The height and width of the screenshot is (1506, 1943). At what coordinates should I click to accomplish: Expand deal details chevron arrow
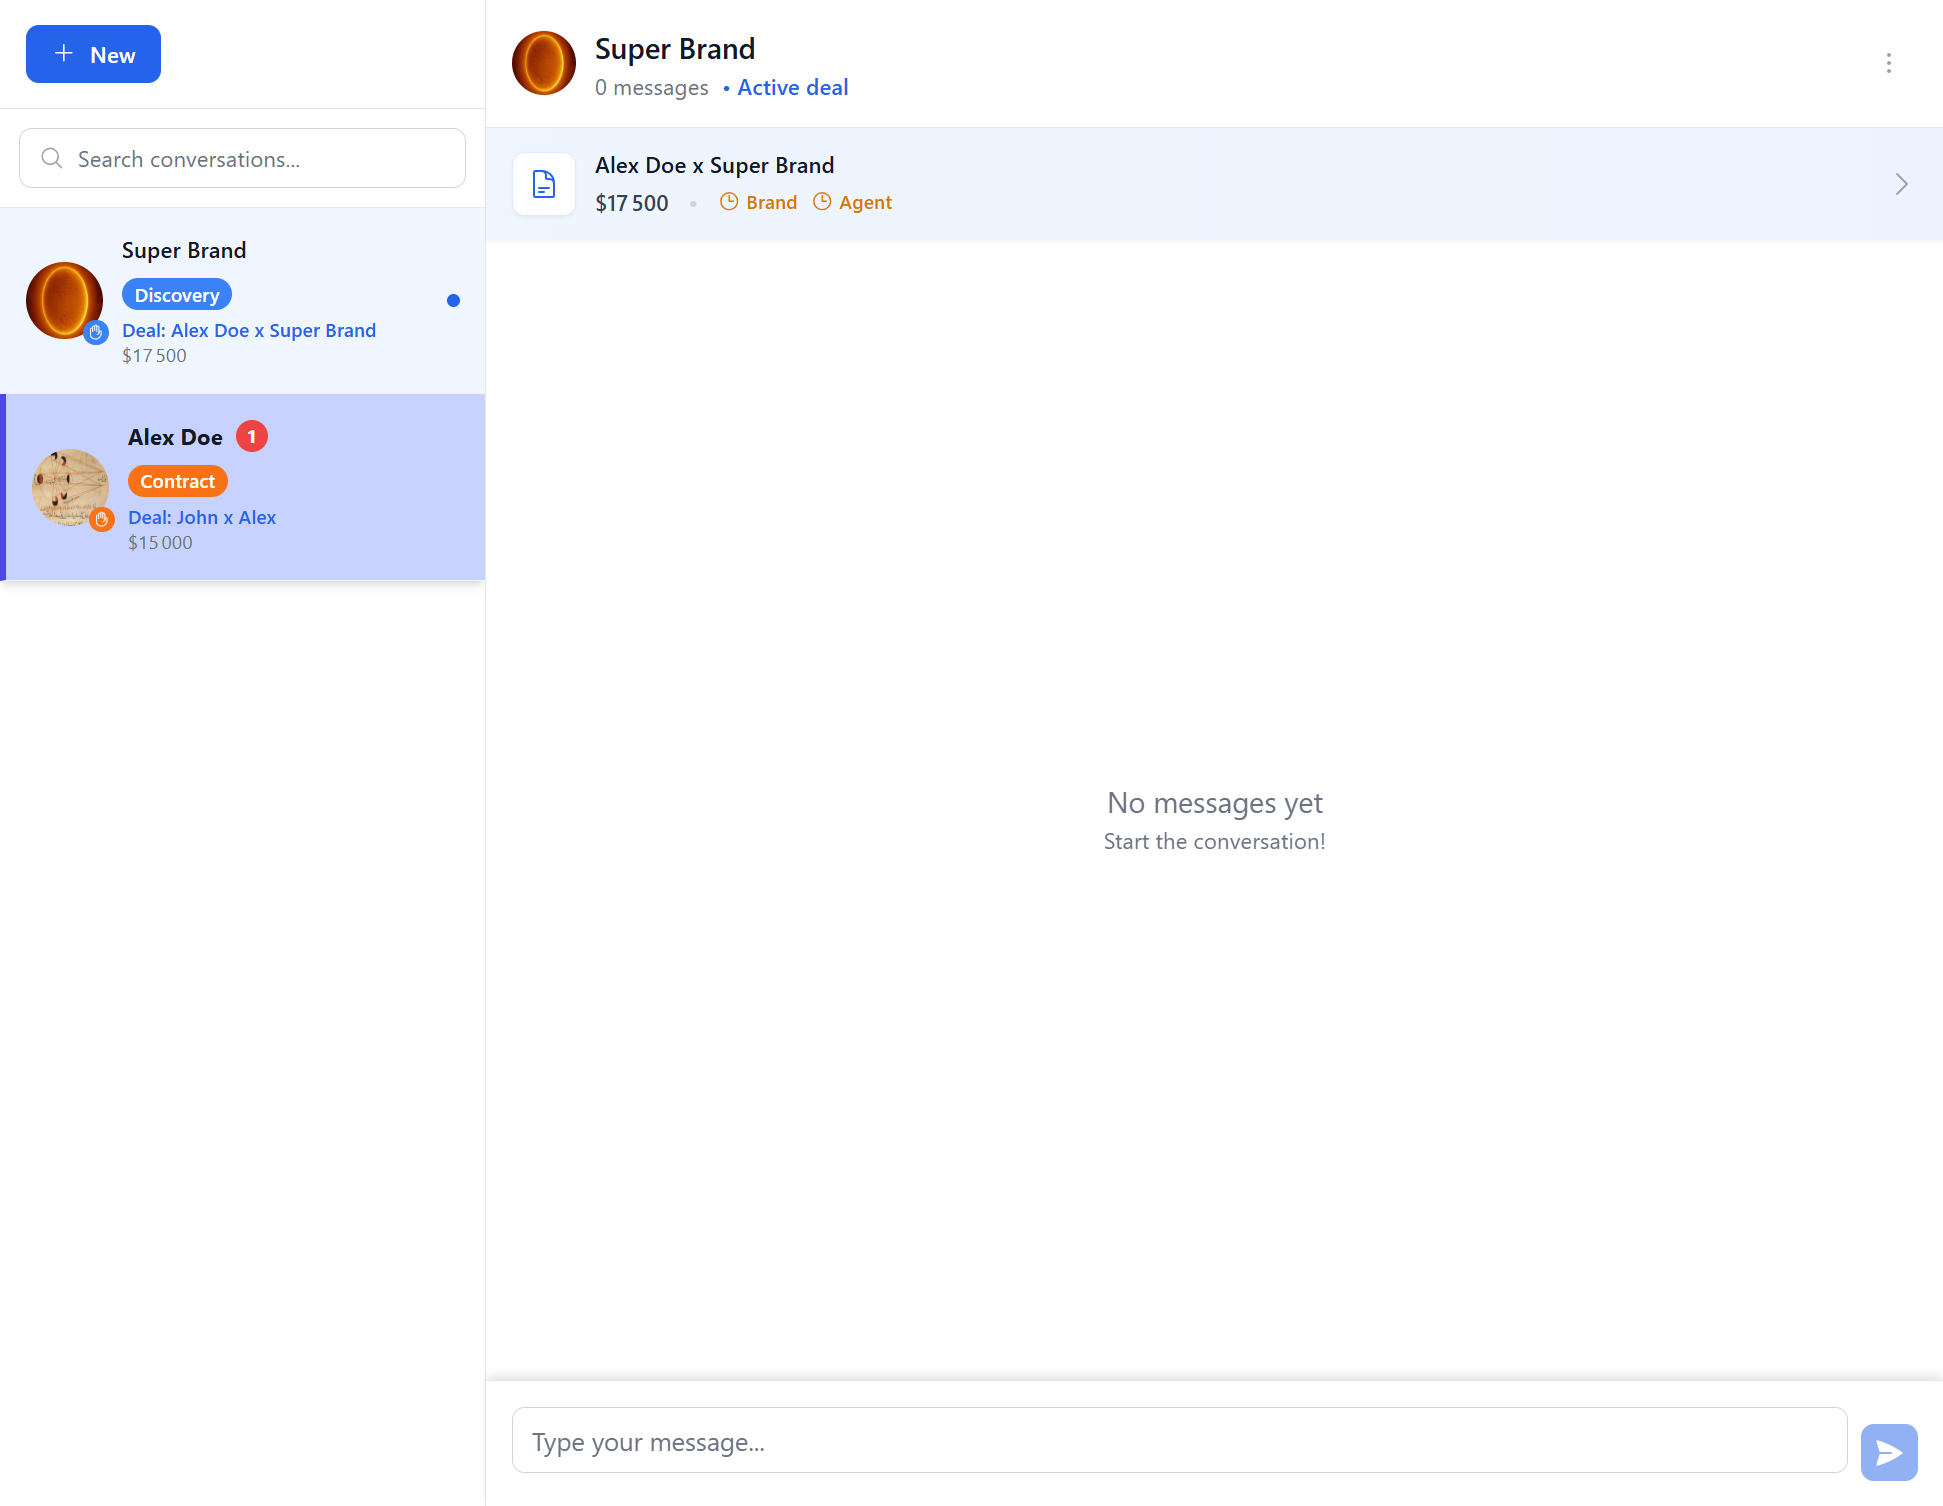click(x=1901, y=184)
